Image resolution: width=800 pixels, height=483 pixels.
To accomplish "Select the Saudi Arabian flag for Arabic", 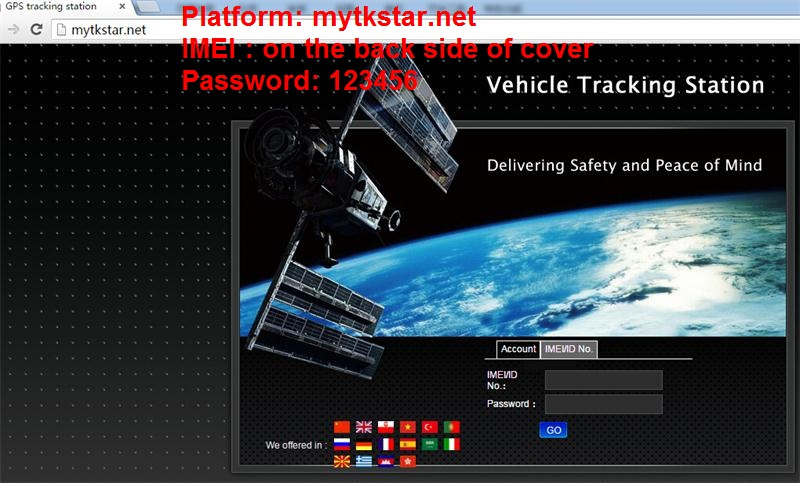I will pos(430,444).
